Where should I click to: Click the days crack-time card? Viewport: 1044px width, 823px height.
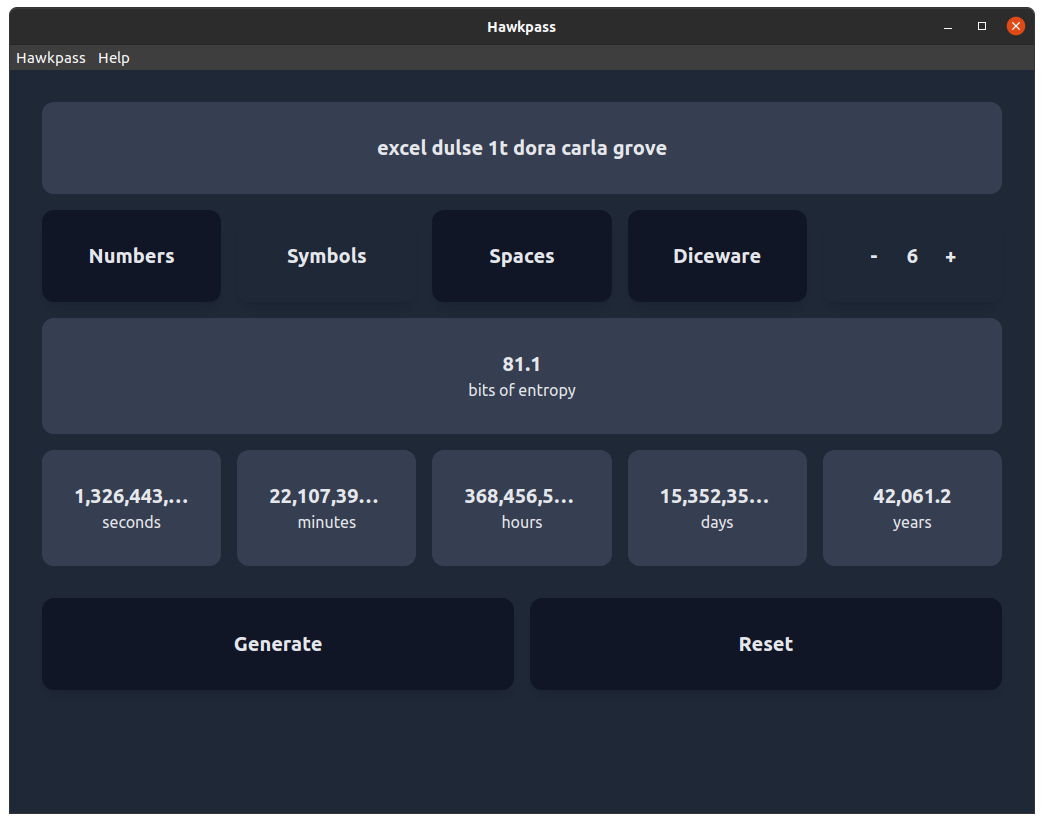(x=717, y=508)
